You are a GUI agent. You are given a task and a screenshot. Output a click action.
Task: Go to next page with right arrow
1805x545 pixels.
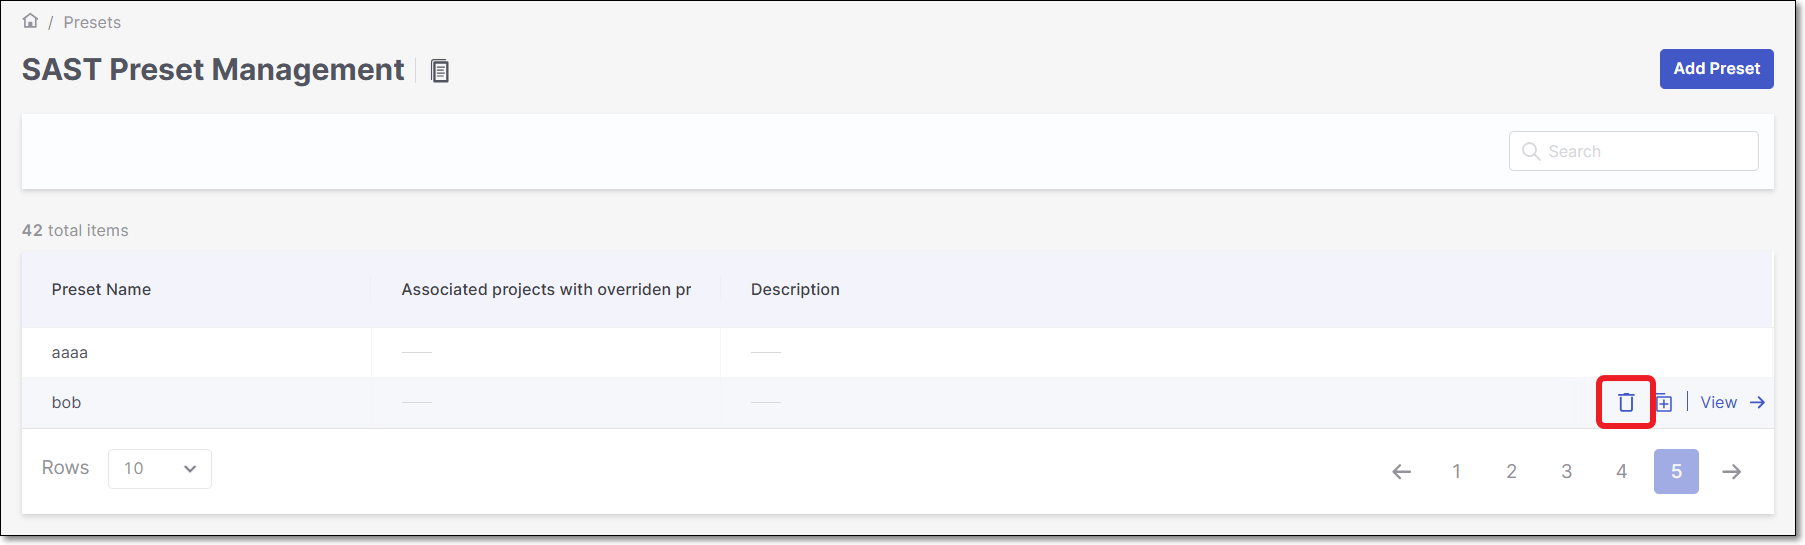pyautogui.click(x=1732, y=472)
